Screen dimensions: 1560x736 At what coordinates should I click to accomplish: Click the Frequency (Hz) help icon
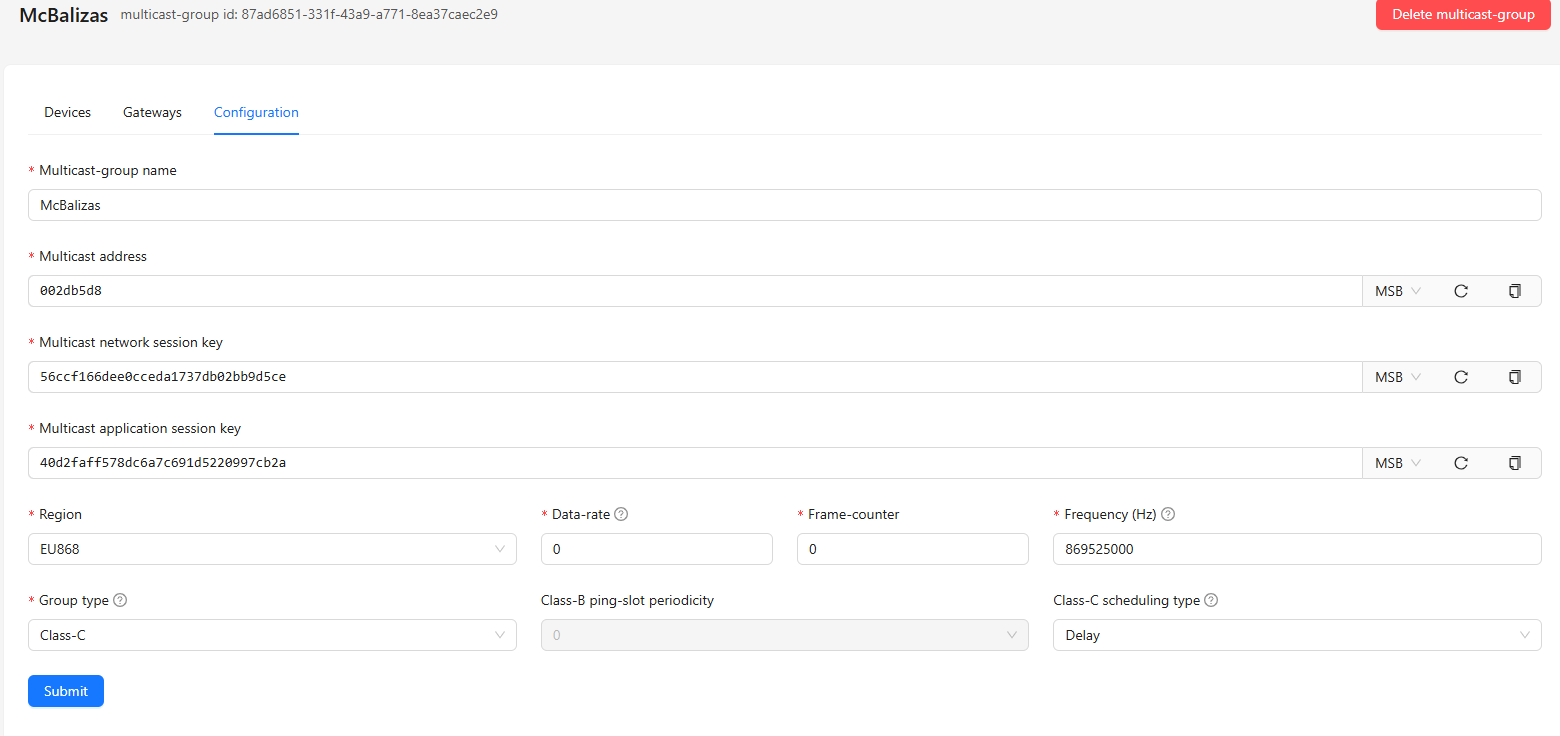1168,514
